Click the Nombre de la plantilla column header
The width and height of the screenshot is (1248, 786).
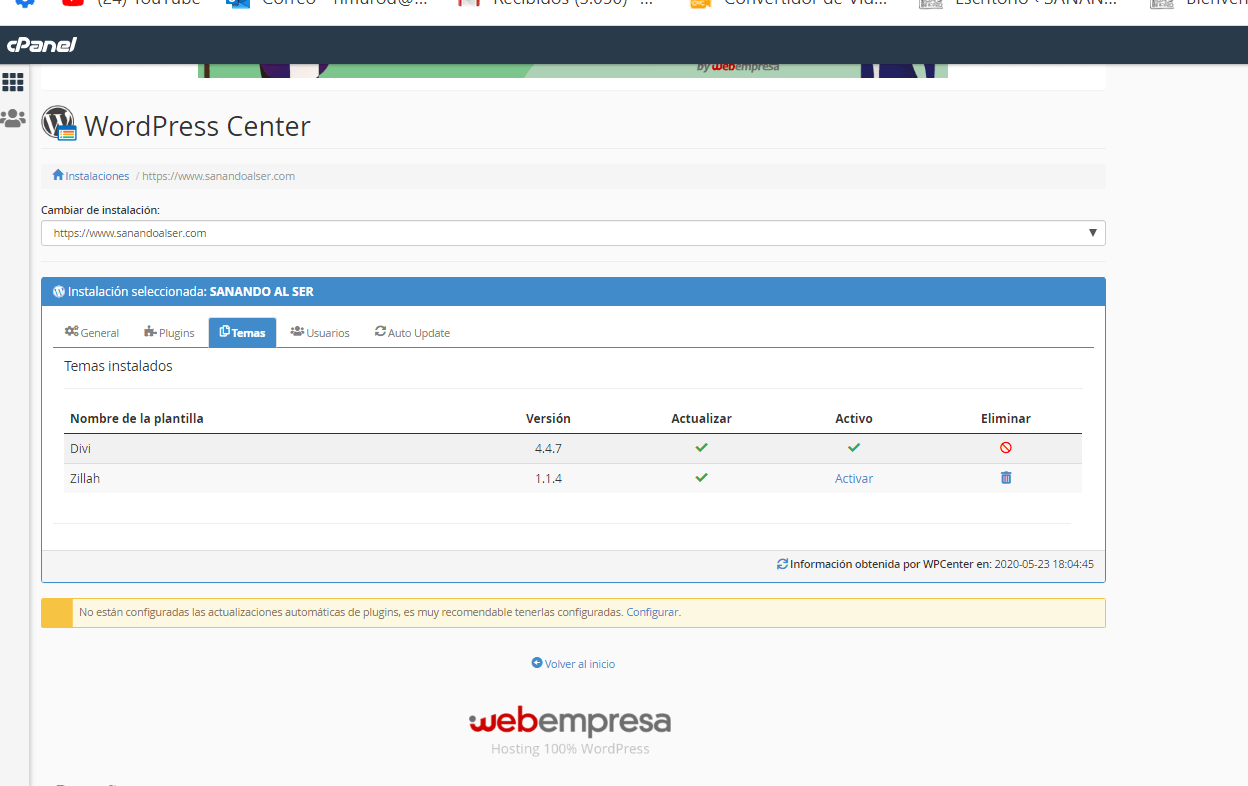[137, 419]
